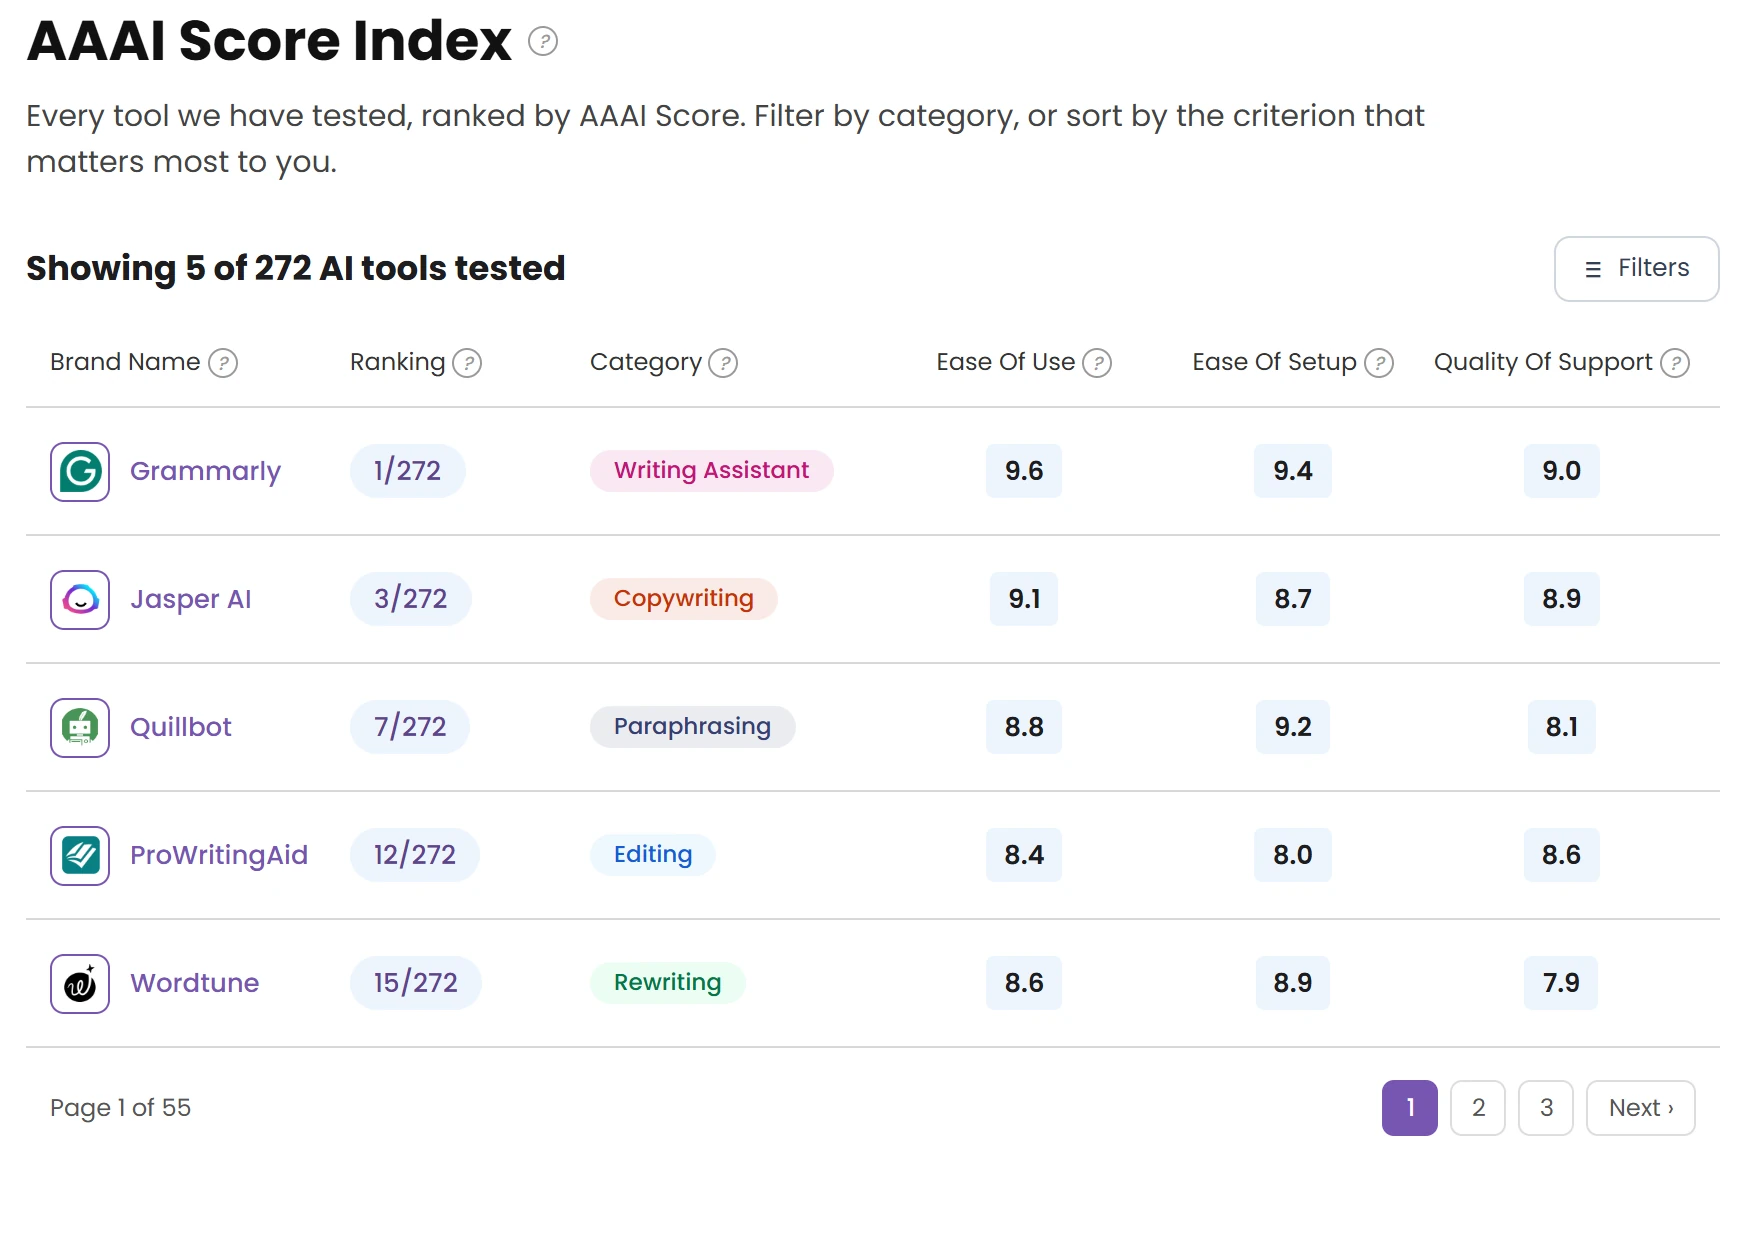
Task: Select the Writing Assistant category tag
Action: point(711,471)
